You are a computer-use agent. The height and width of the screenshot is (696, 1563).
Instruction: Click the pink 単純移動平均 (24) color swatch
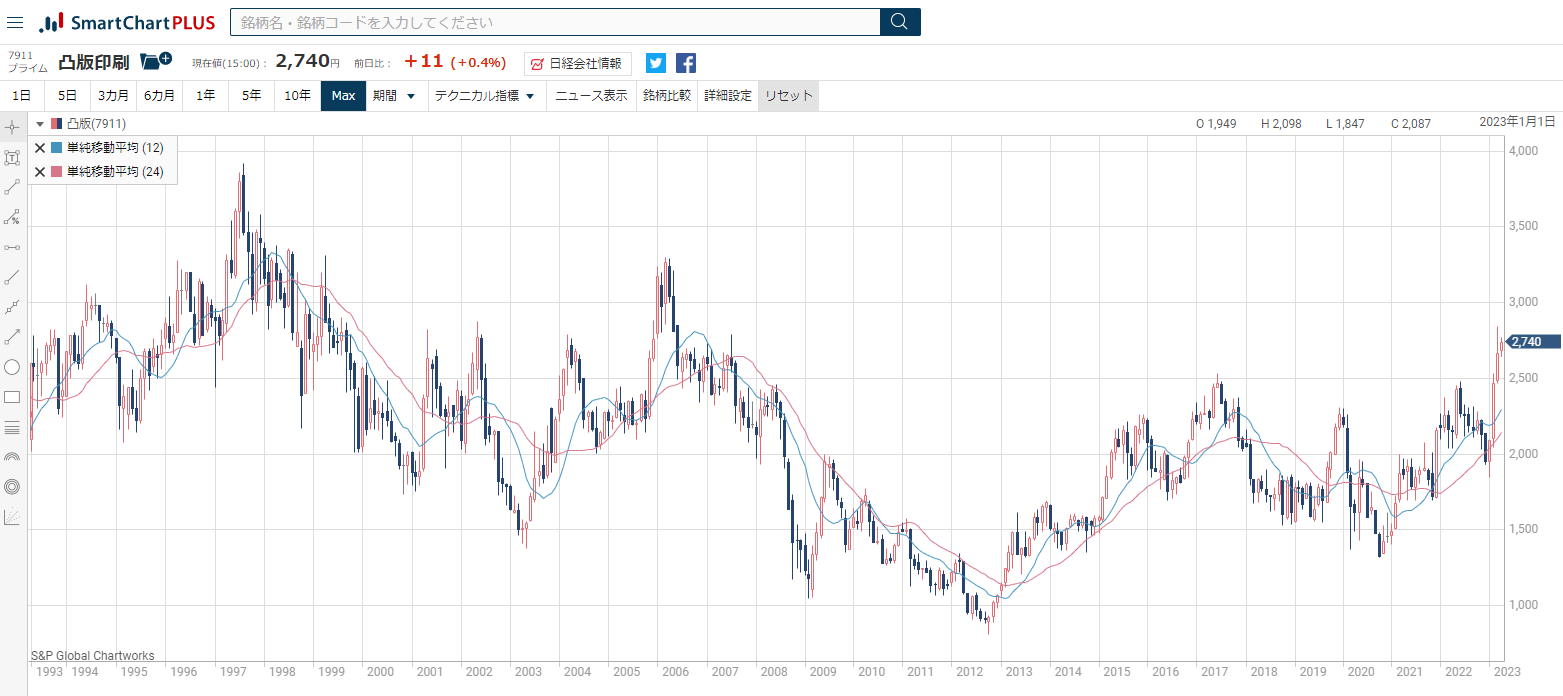pos(57,172)
